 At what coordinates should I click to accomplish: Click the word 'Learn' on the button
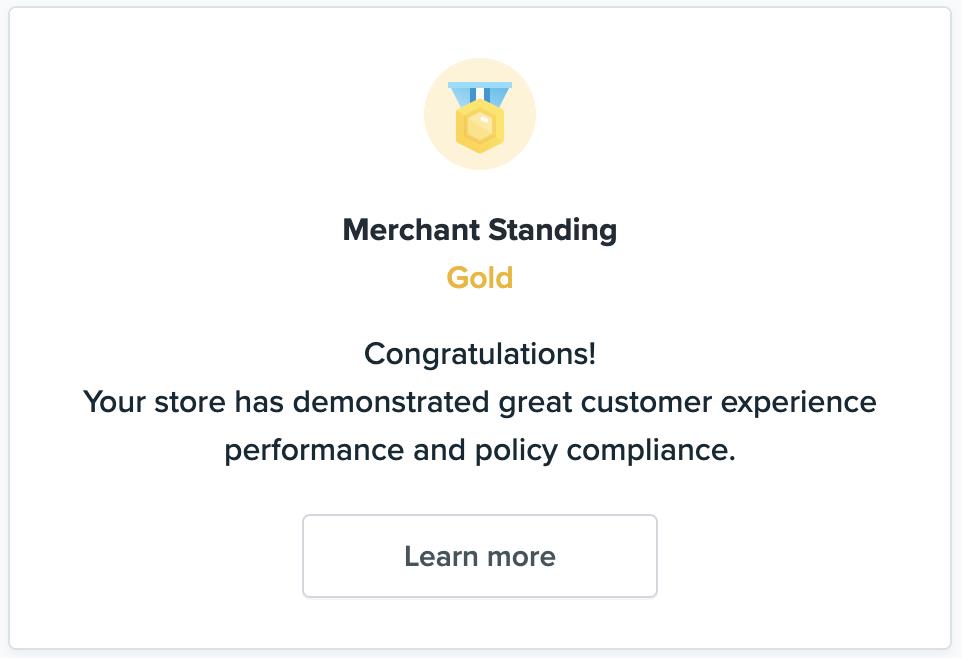pyautogui.click(x=438, y=556)
